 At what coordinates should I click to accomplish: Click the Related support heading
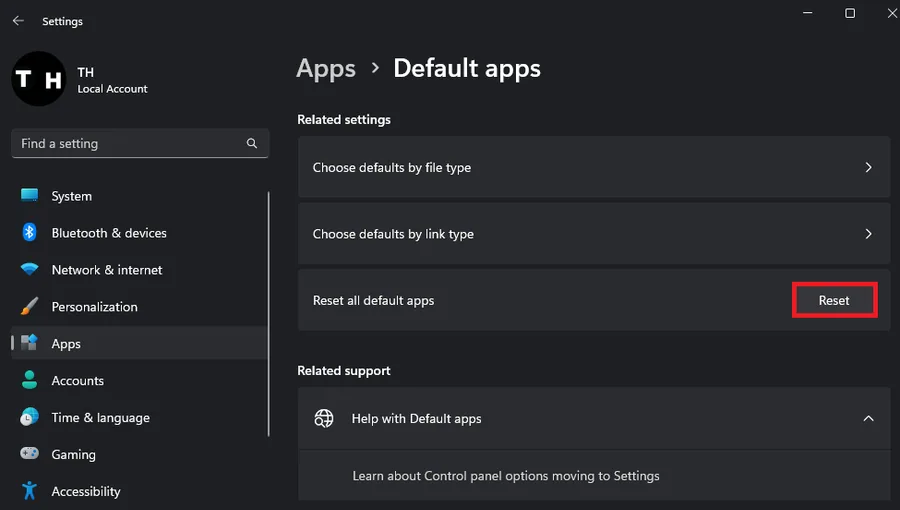click(344, 371)
